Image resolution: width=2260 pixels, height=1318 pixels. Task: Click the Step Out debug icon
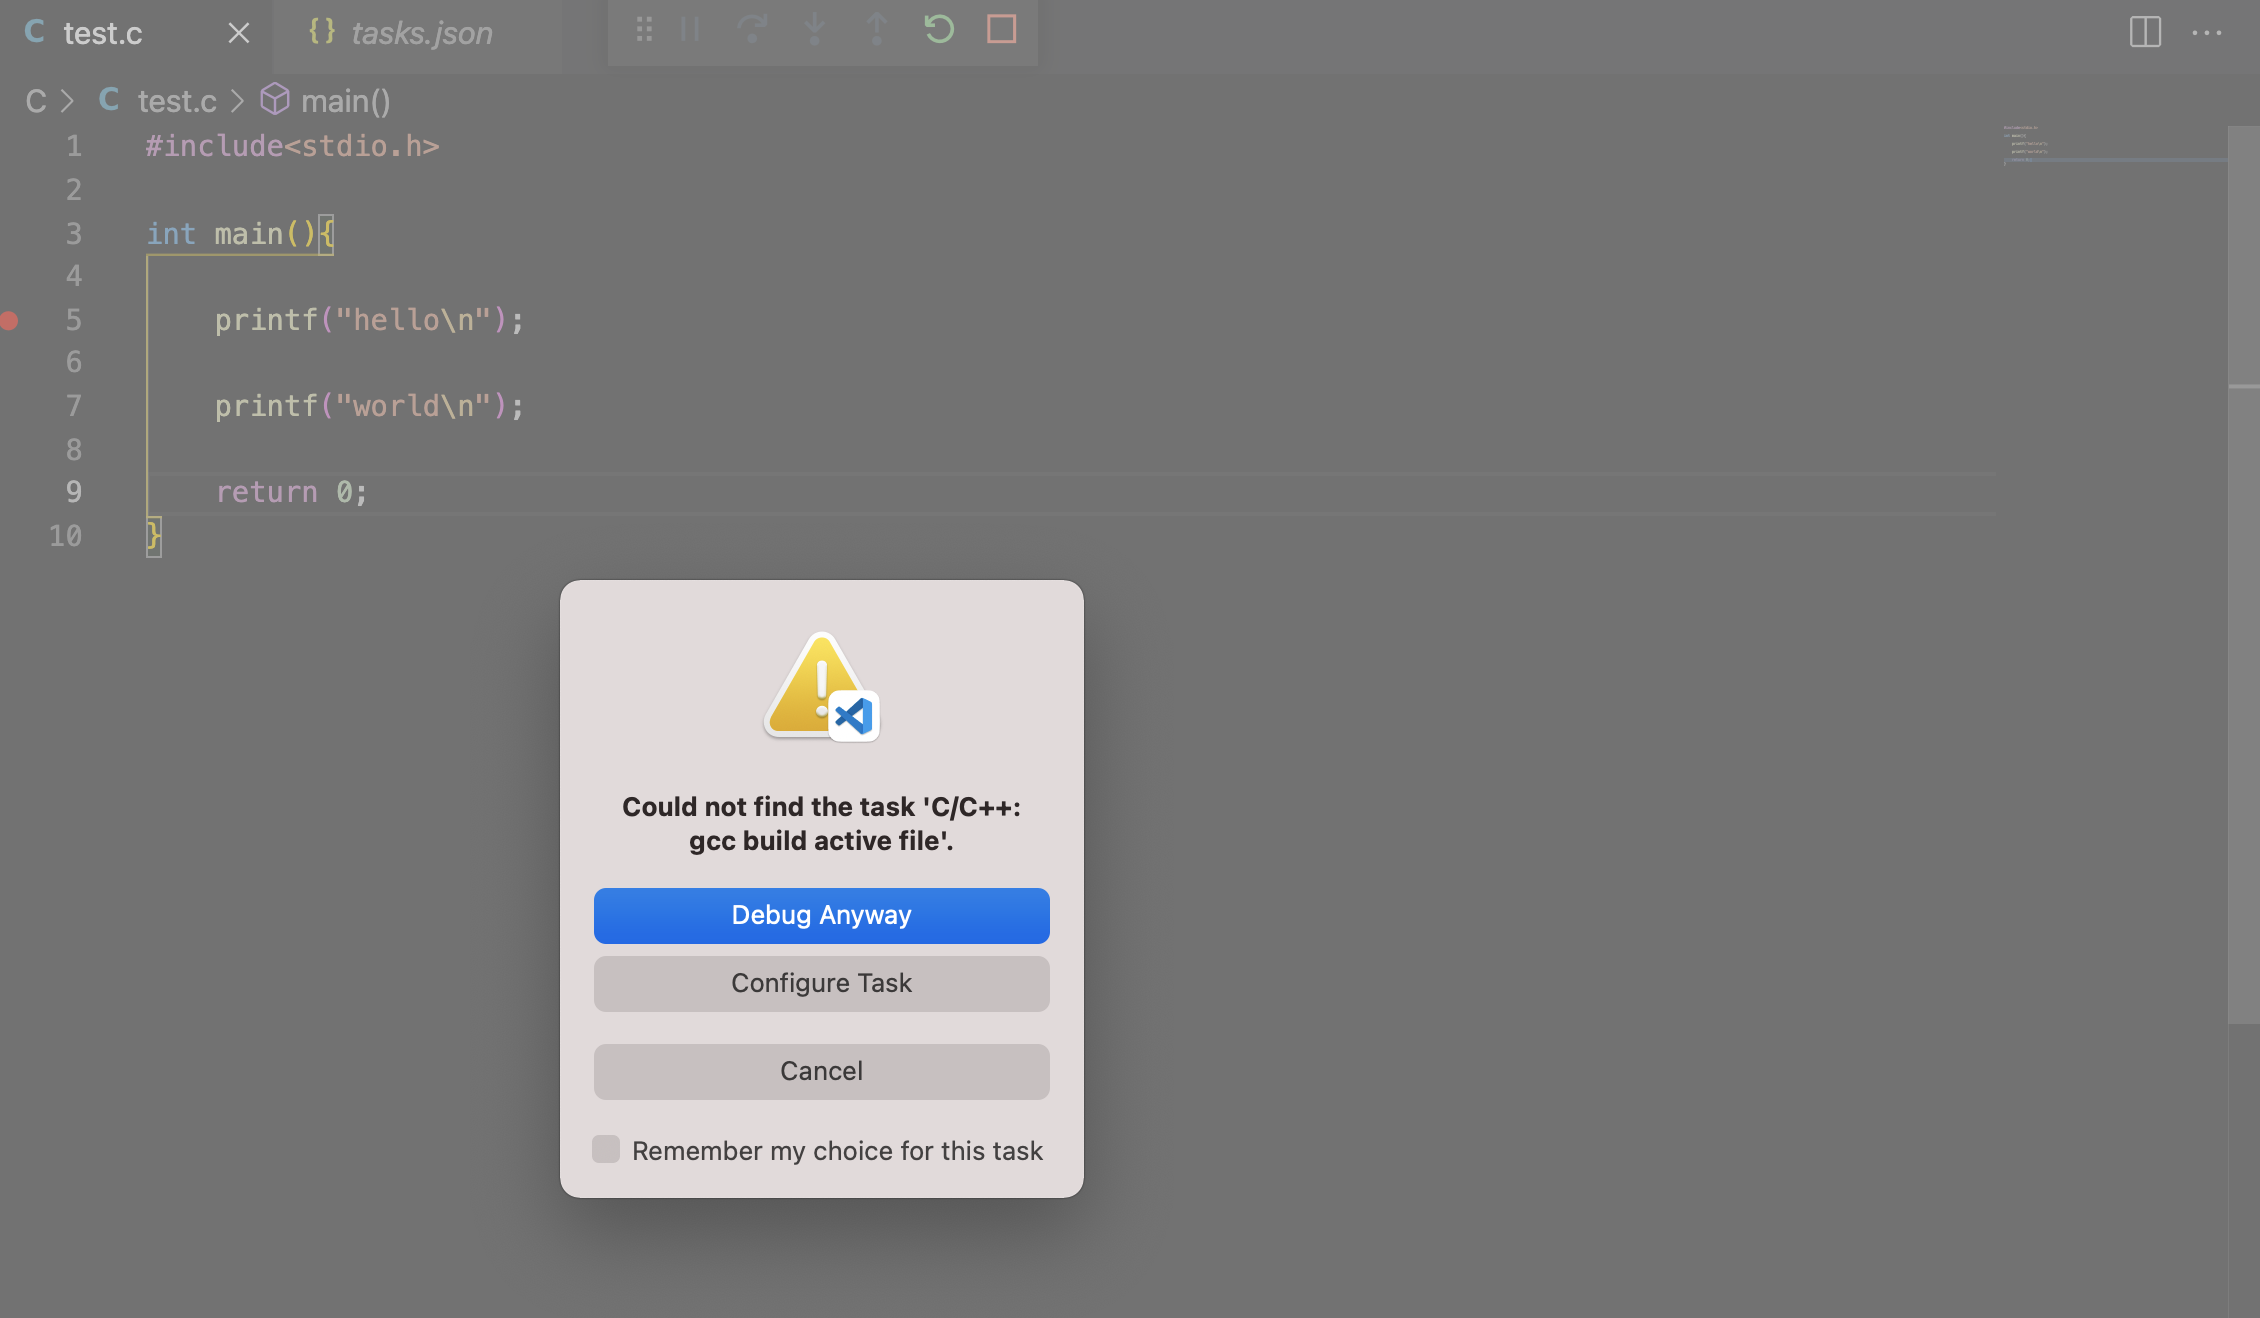pyautogui.click(x=877, y=30)
